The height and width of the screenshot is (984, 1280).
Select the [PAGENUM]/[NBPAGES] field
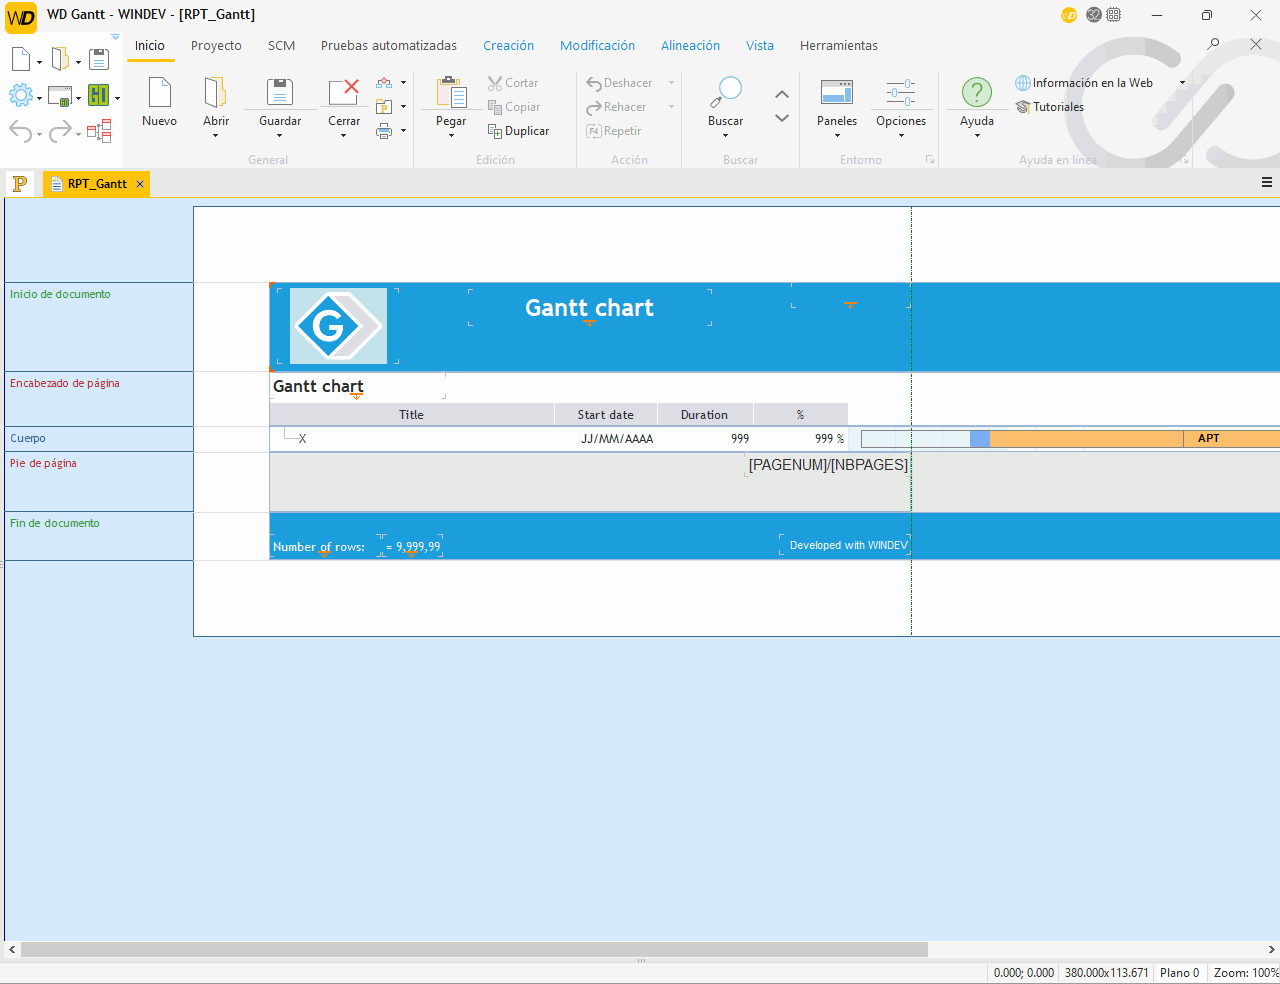(828, 465)
